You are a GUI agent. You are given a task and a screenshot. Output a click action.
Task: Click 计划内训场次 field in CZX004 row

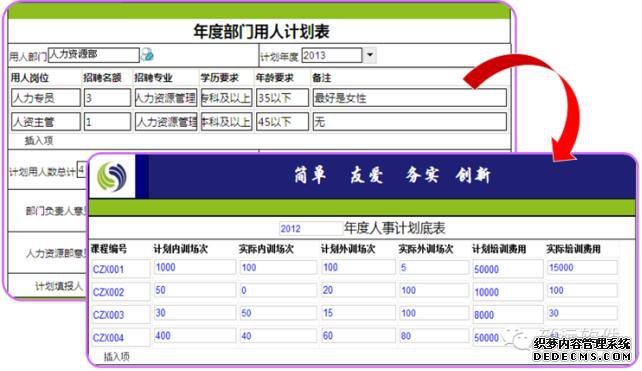click(x=194, y=336)
